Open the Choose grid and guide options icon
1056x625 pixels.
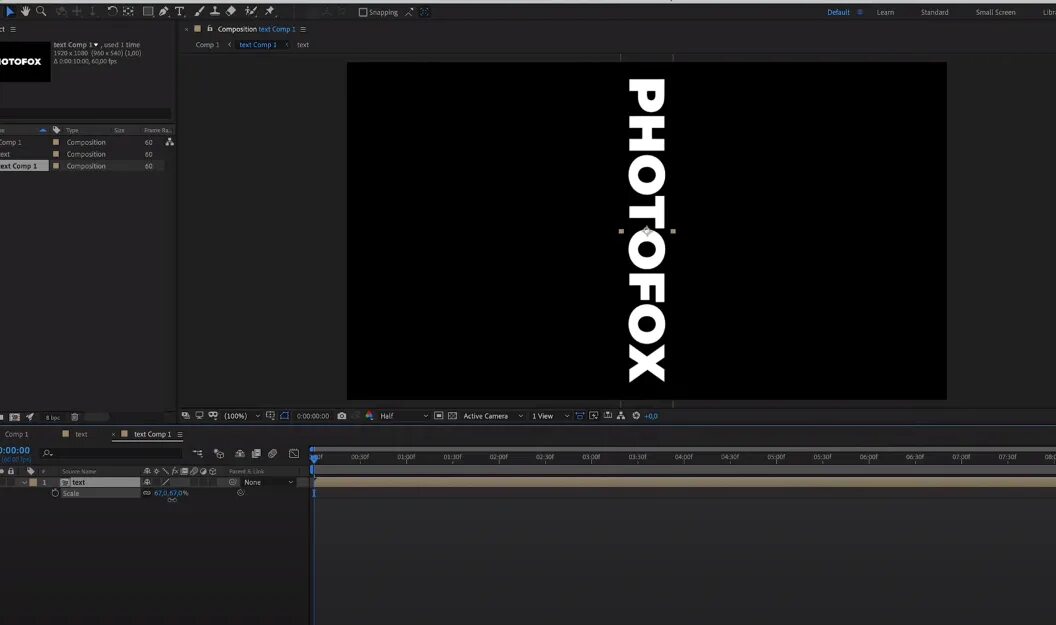tap(270, 416)
